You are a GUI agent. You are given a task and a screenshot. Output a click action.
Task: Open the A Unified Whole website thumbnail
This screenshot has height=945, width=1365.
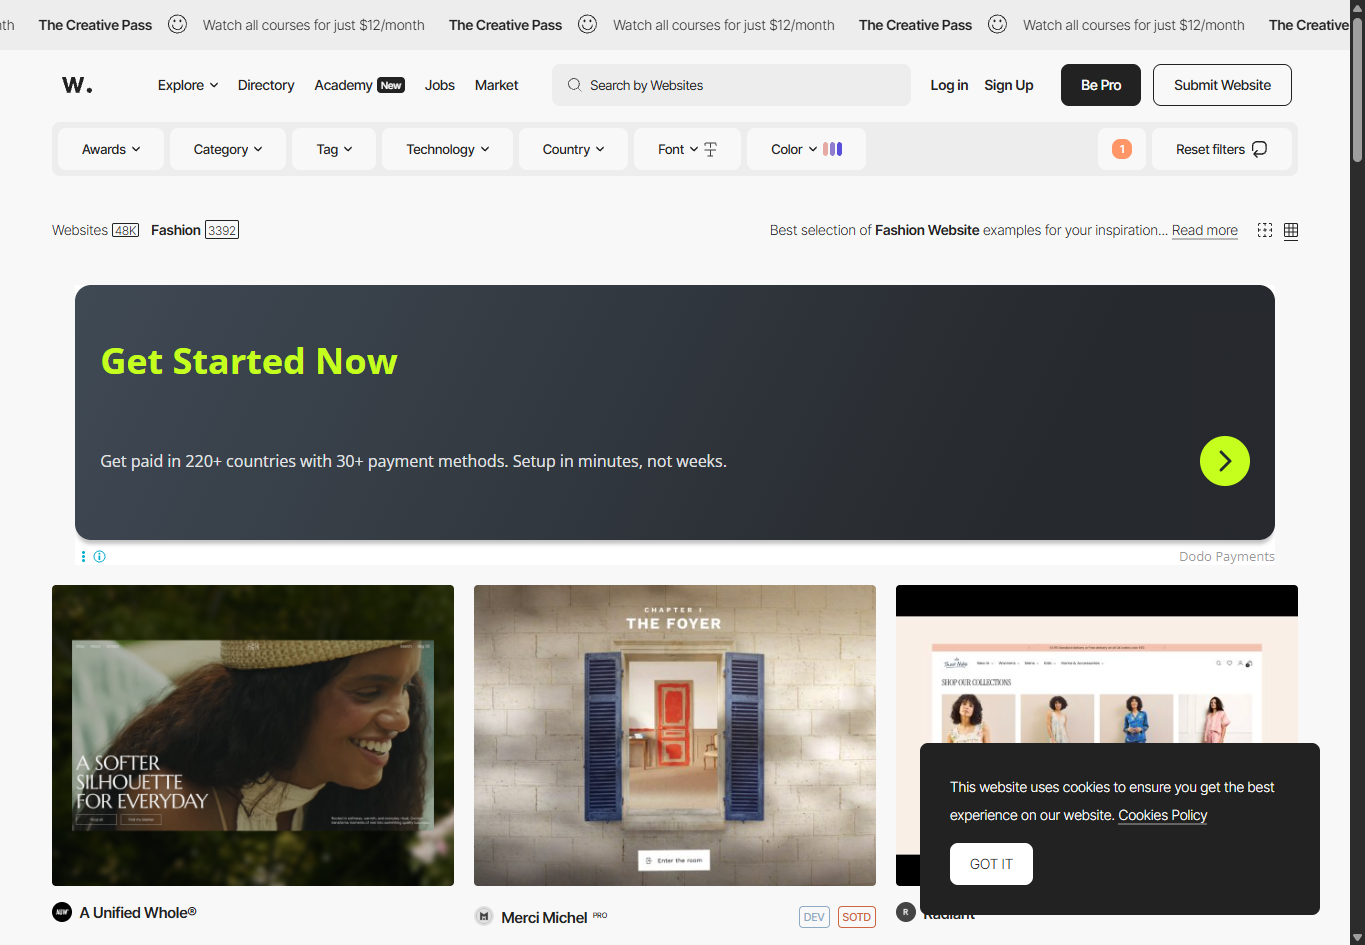253,735
